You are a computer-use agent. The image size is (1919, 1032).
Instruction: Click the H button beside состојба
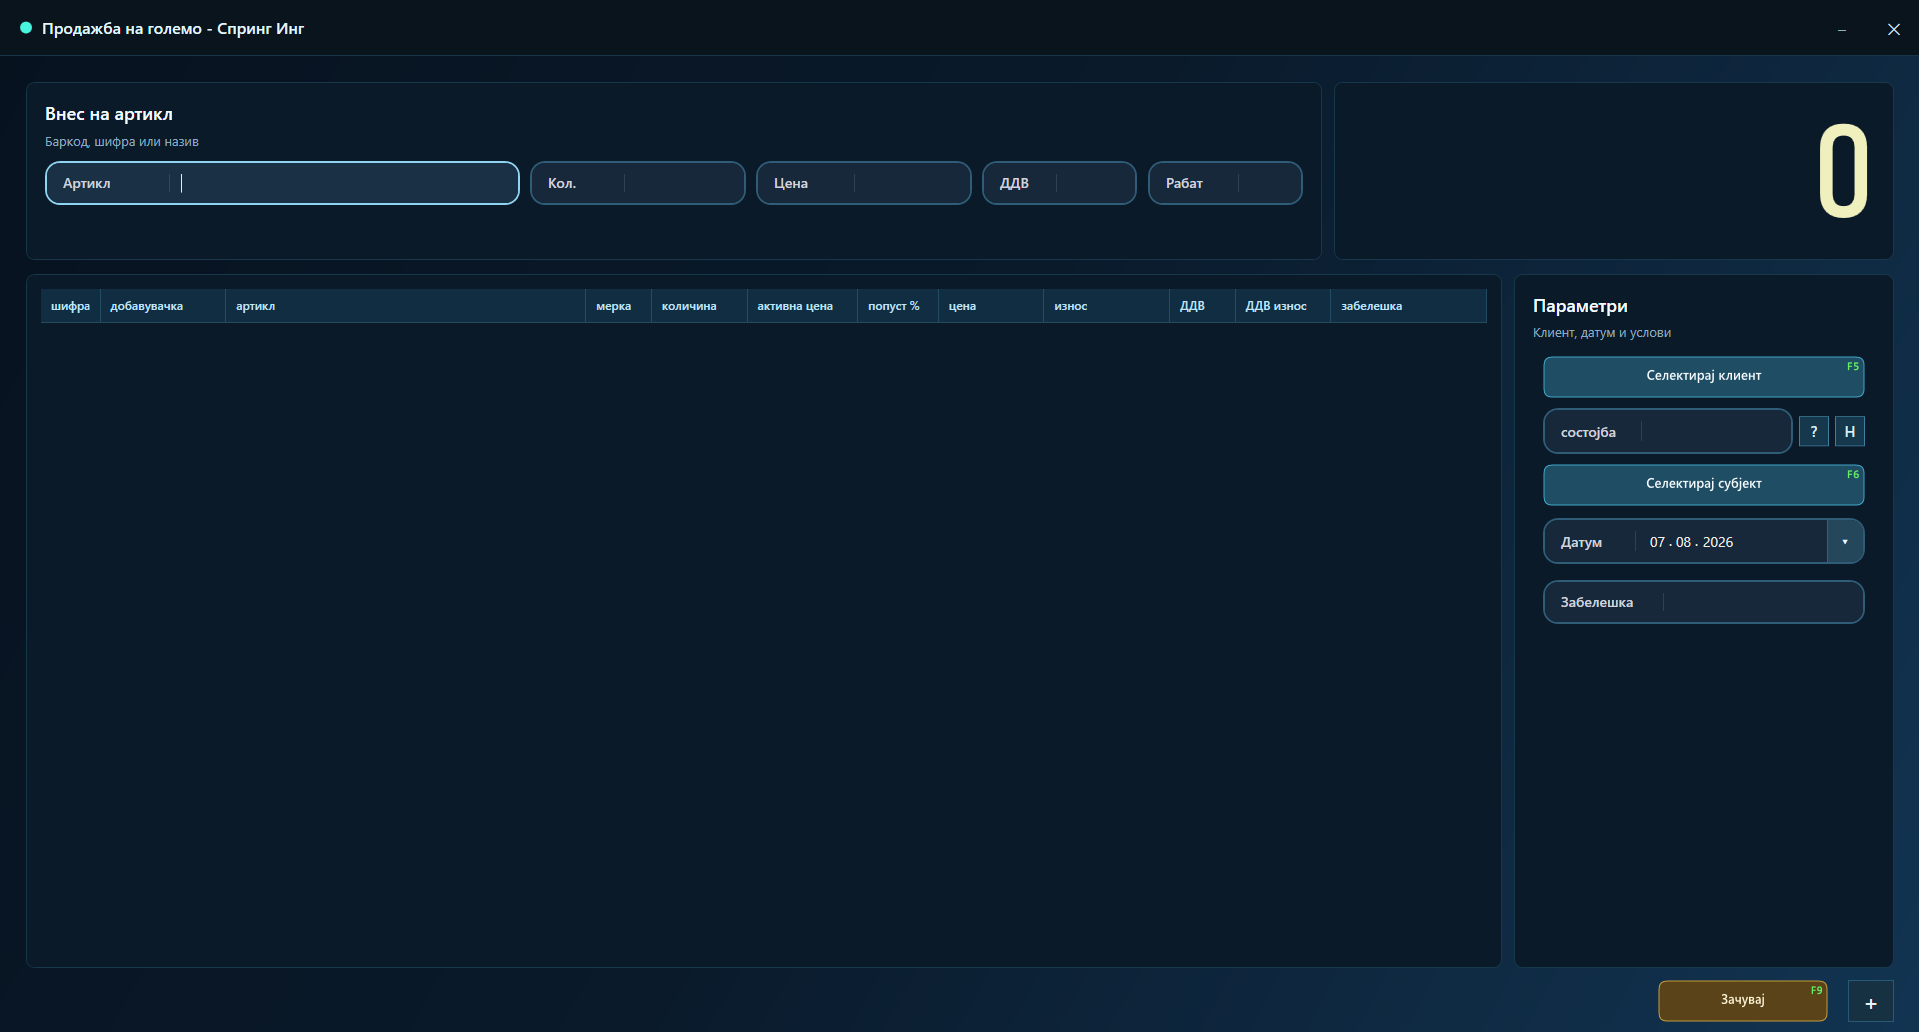1850,432
